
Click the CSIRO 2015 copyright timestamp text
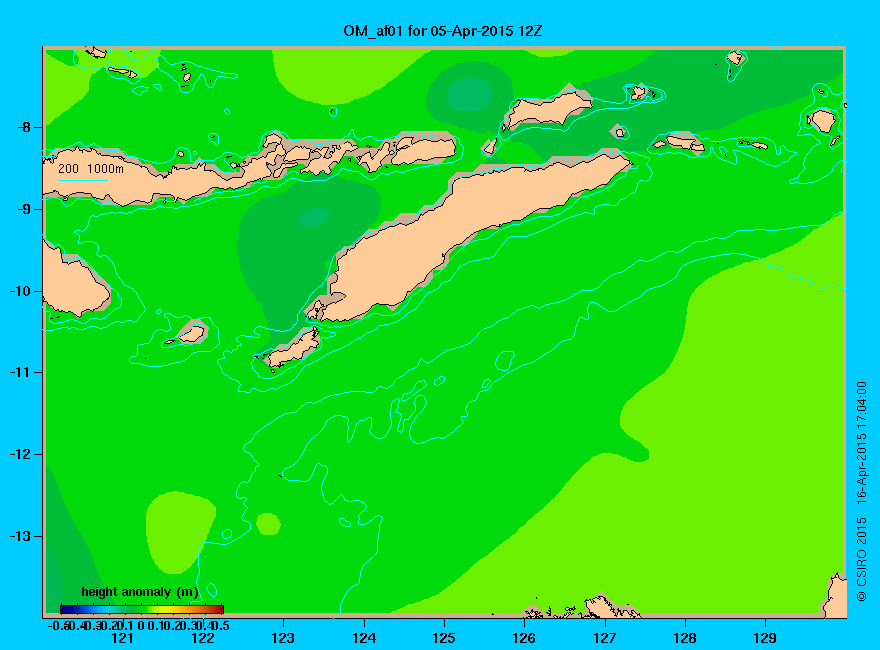tap(861, 492)
